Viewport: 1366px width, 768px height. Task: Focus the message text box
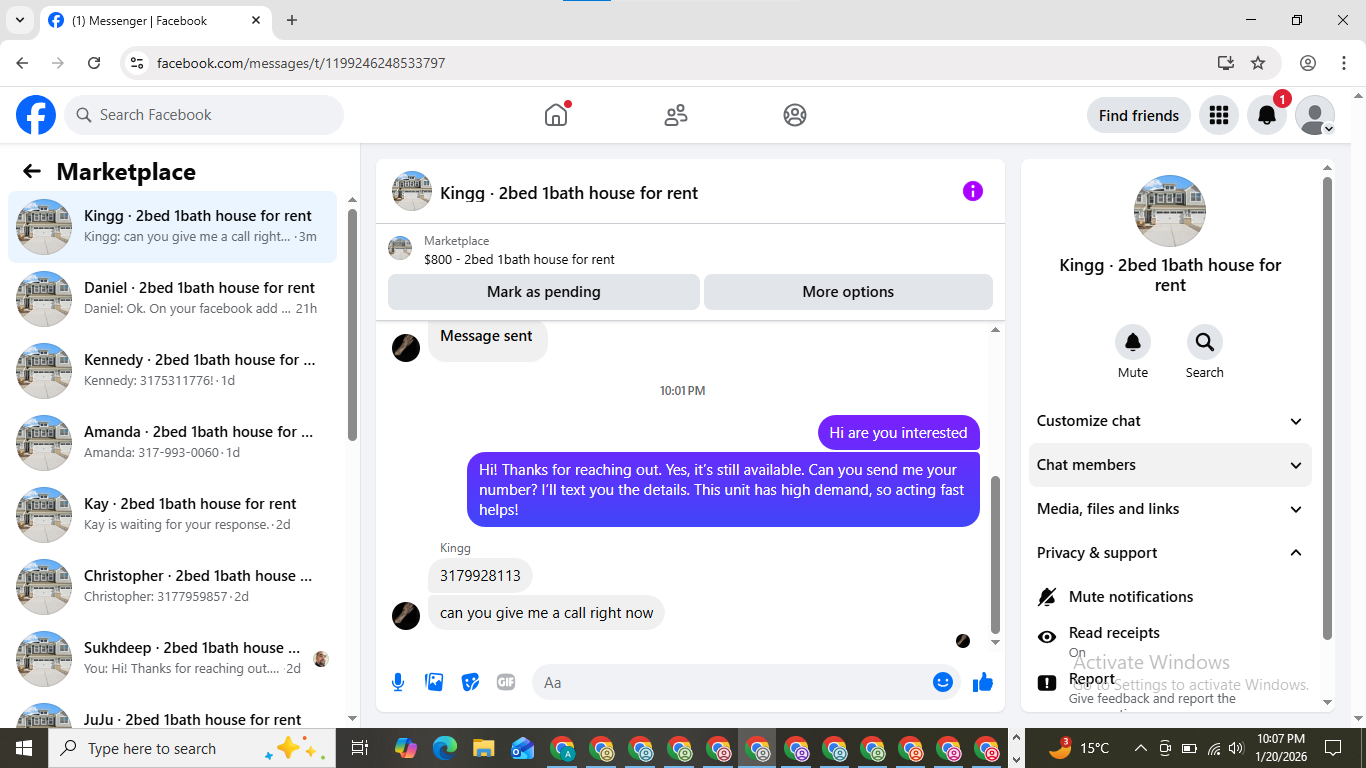point(732,682)
